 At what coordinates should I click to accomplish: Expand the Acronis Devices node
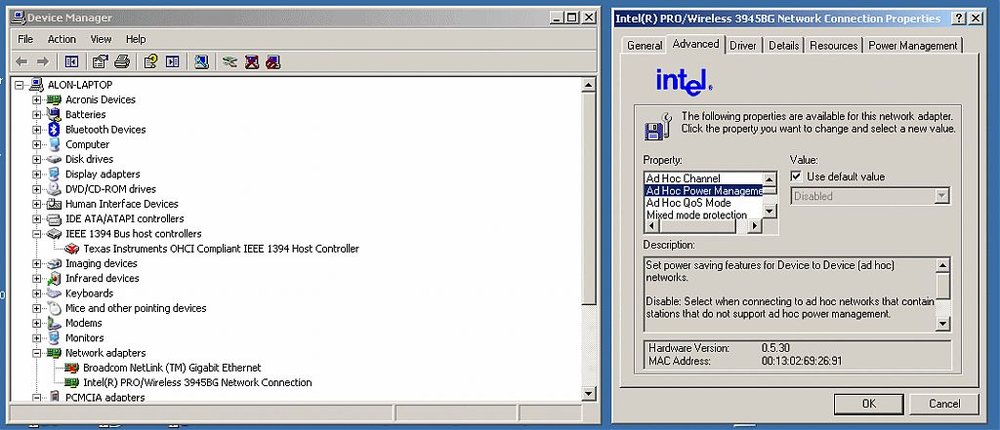click(x=36, y=100)
